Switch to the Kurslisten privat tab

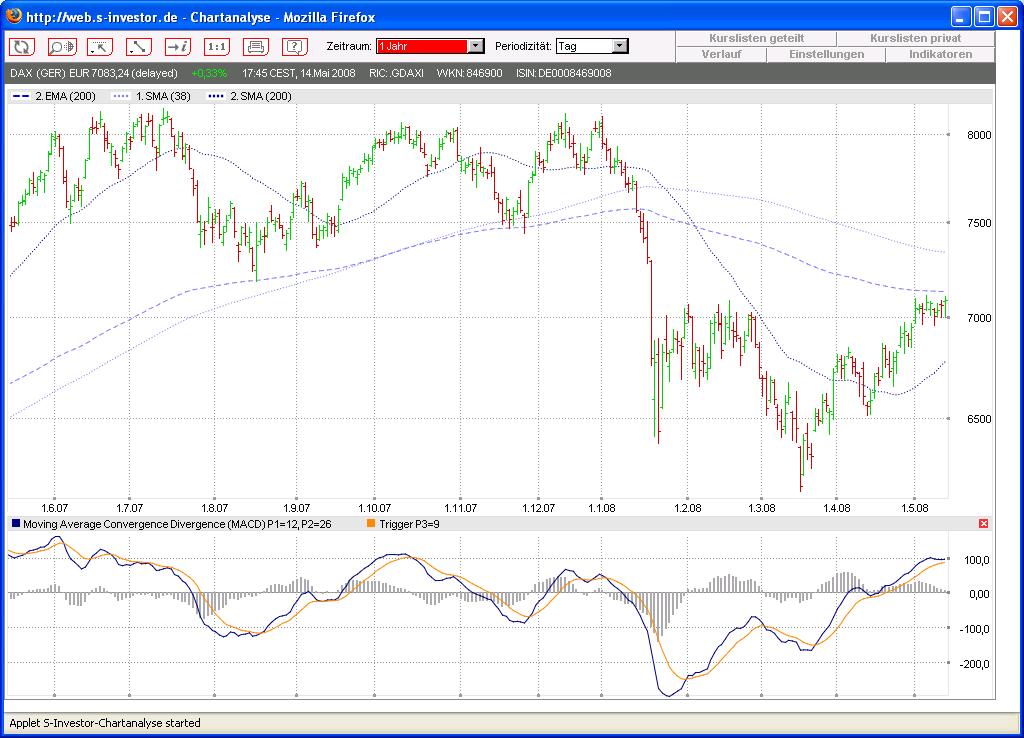916,39
